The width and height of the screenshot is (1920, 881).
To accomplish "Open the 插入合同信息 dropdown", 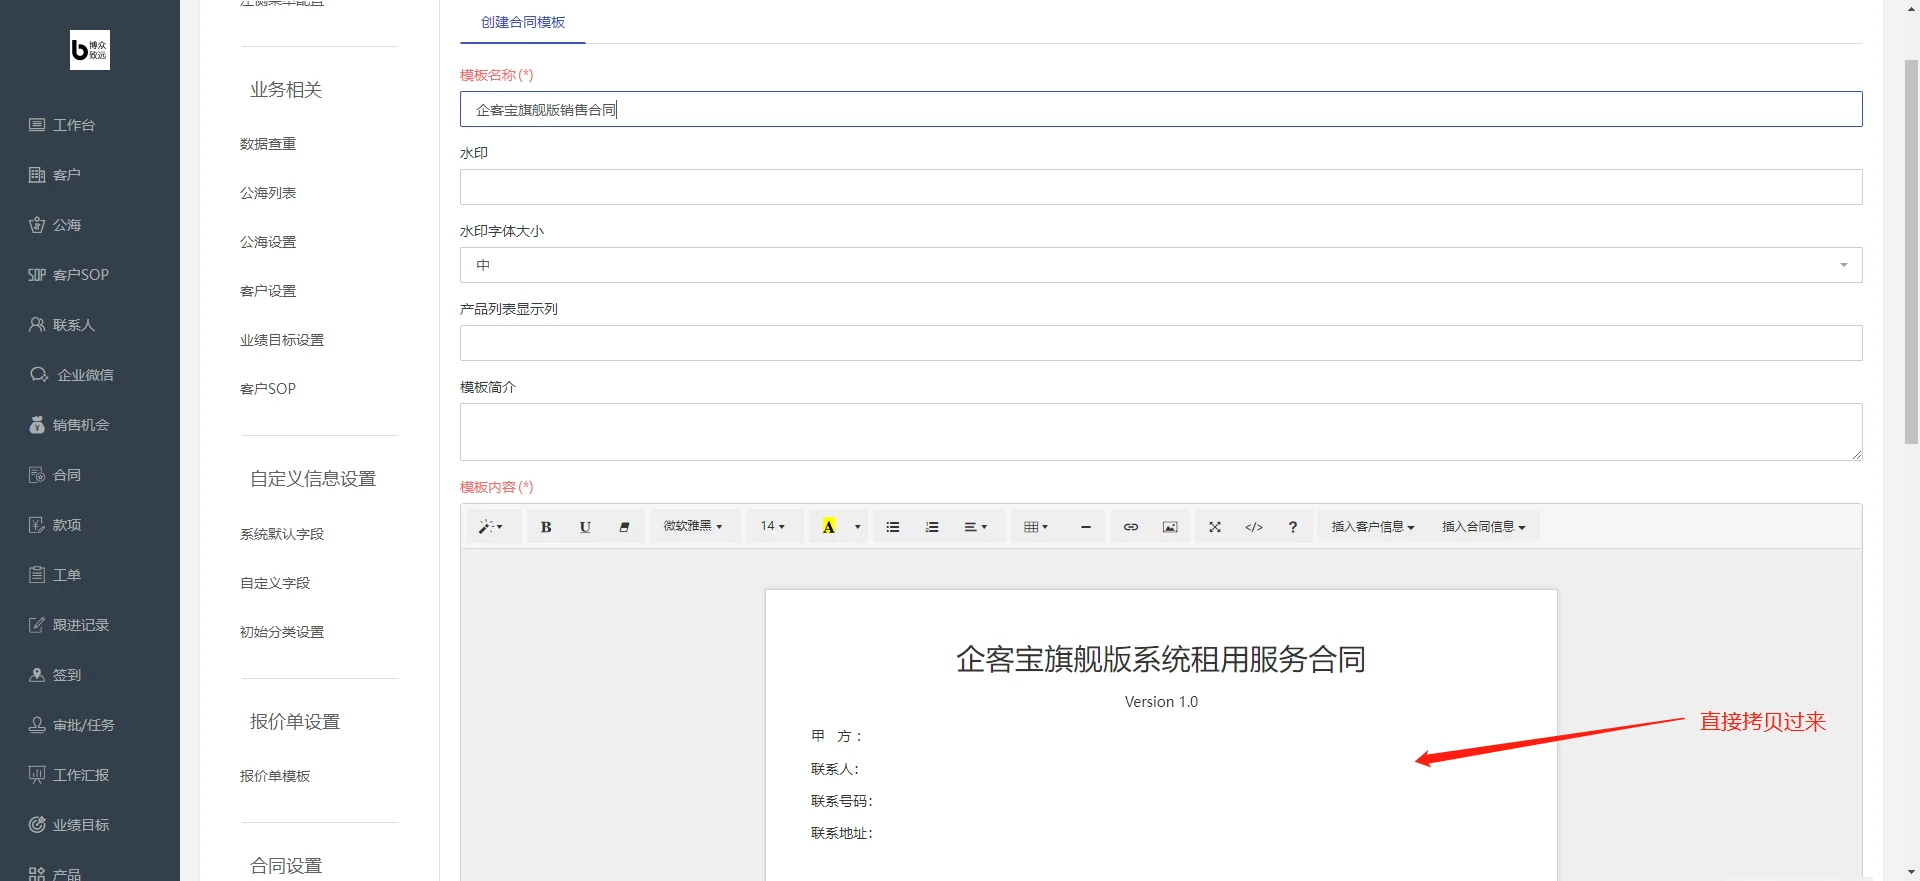I will pyautogui.click(x=1484, y=527).
